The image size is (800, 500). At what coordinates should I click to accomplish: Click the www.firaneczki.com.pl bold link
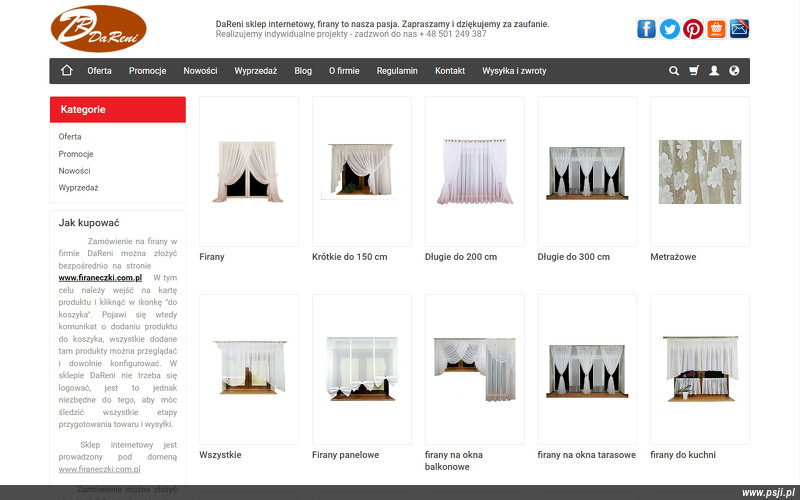(100, 277)
